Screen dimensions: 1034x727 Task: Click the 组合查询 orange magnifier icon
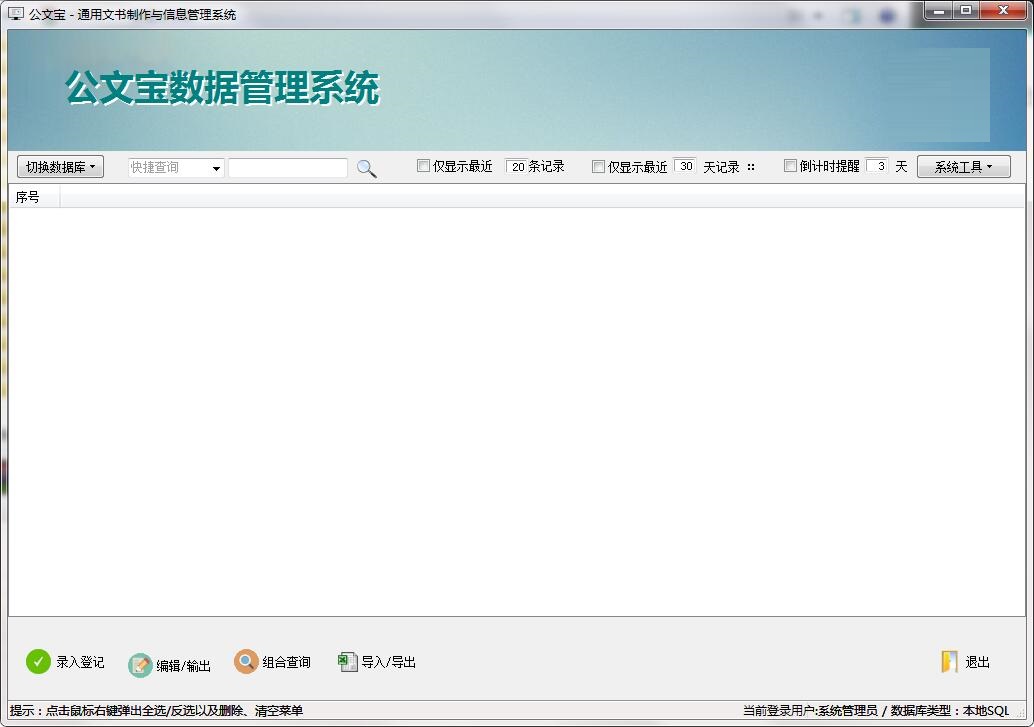tap(245, 662)
